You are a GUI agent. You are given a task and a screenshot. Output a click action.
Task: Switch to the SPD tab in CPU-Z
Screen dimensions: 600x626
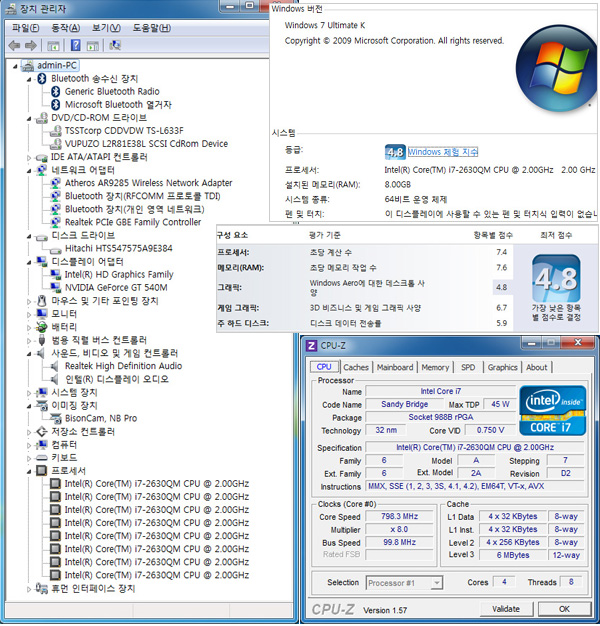pyautogui.click(x=468, y=367)
